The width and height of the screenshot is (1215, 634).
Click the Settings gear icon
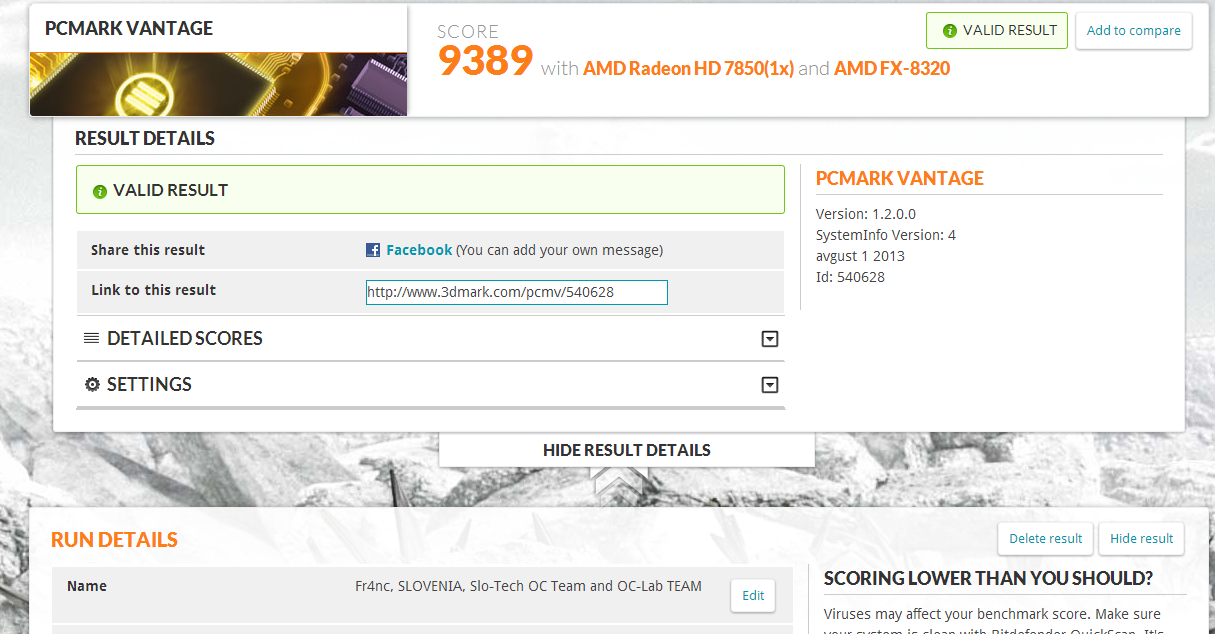92,384
